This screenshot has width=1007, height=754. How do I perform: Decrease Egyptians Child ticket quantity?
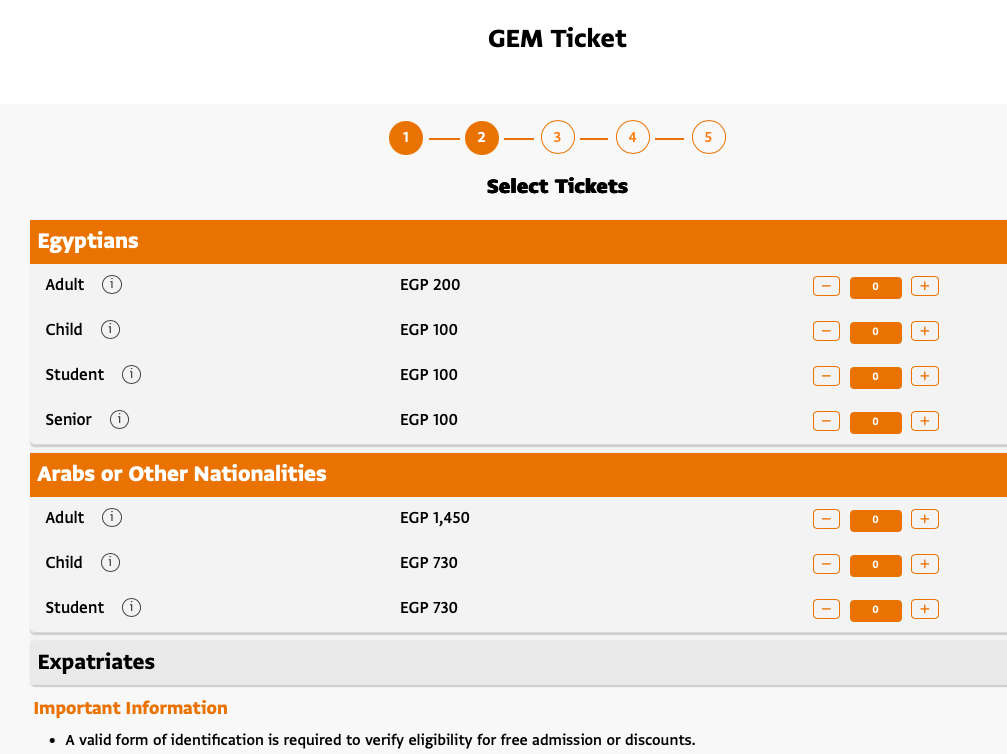tap(826, 331)
